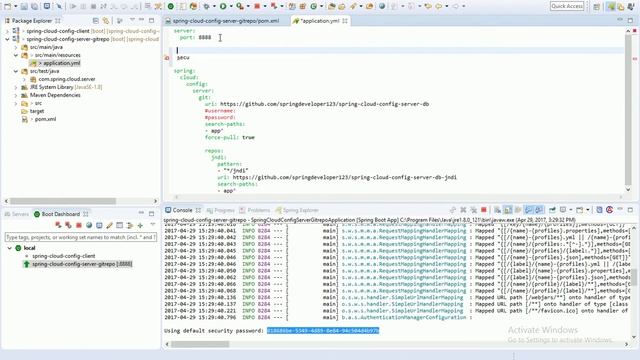Click the Boot Dashboard (re)start icon
The image size is (640, 360).
coord(58,225)
